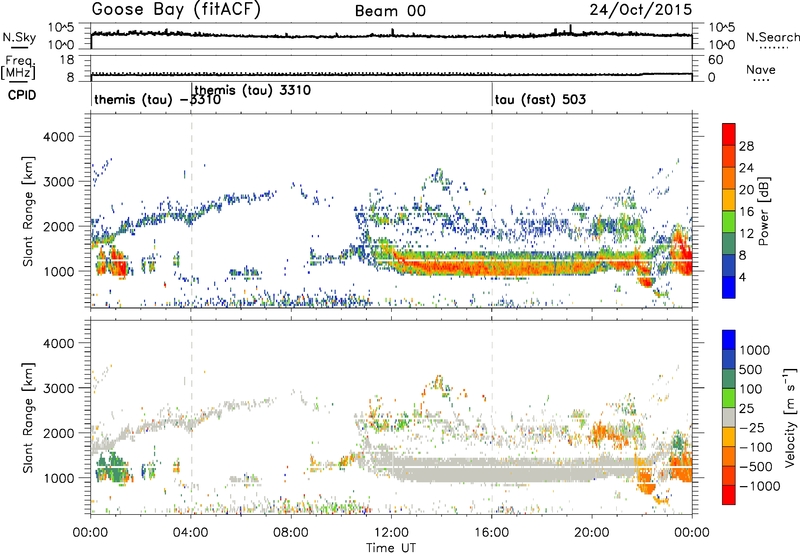
Task: Click the "Power [dB]" color bar title
Action: click(764, 211)
